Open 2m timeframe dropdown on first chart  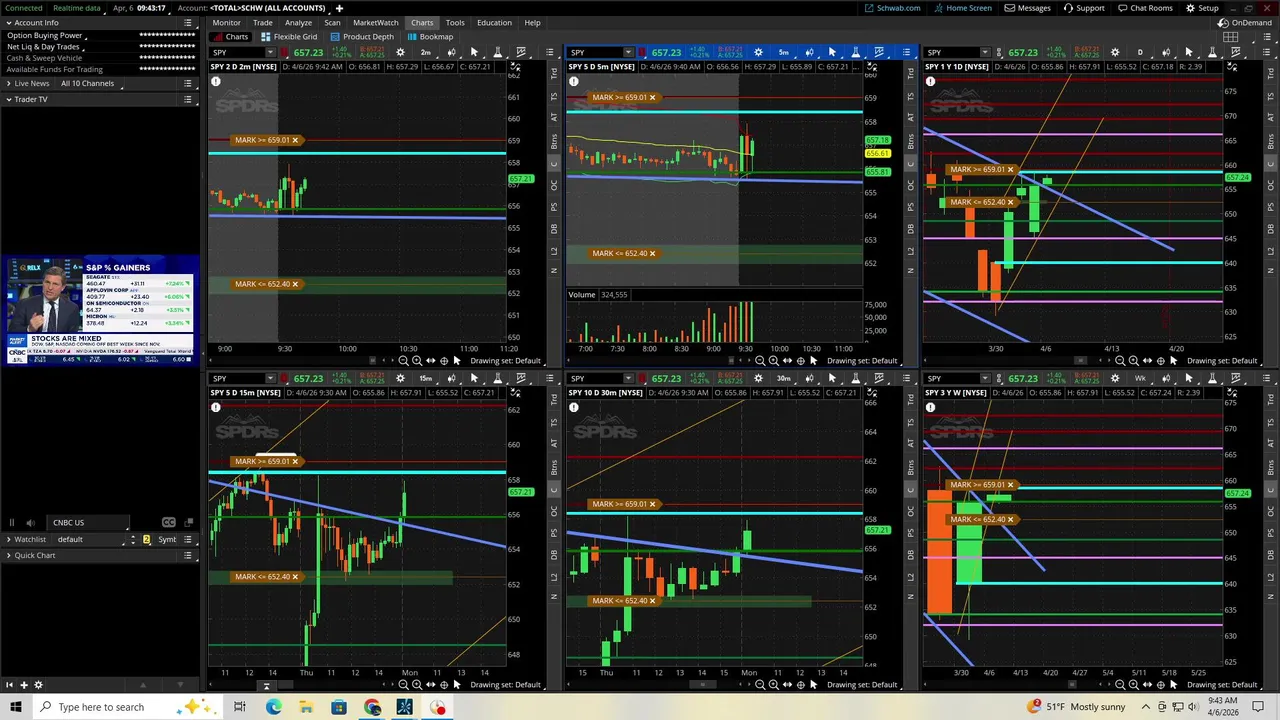(x=427, y=52)
